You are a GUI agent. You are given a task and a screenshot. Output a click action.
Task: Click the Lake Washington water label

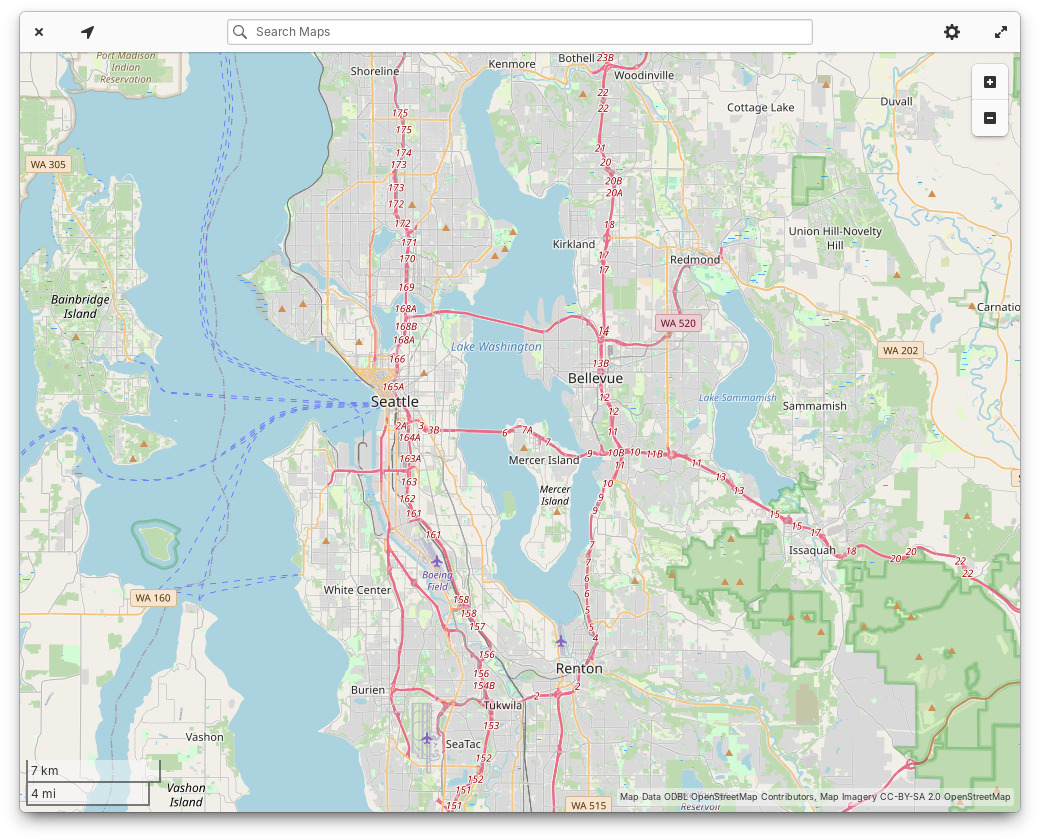[x=496, y=347]
